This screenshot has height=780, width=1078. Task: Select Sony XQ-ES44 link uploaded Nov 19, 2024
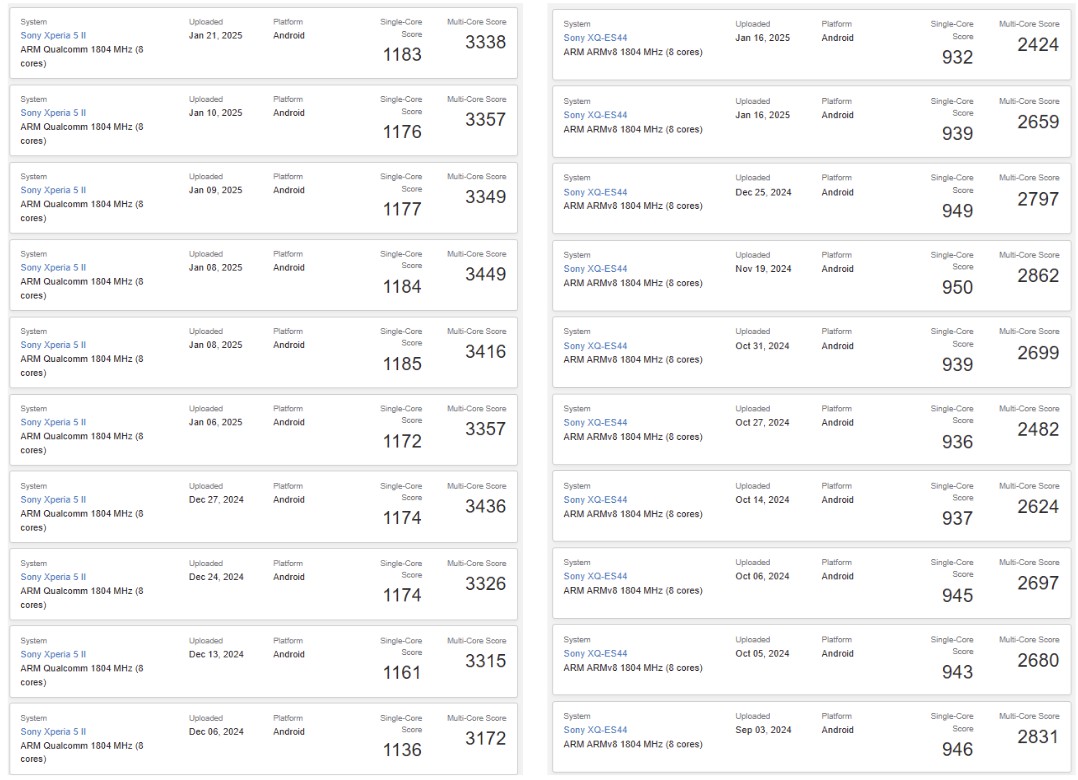point(595,269)
